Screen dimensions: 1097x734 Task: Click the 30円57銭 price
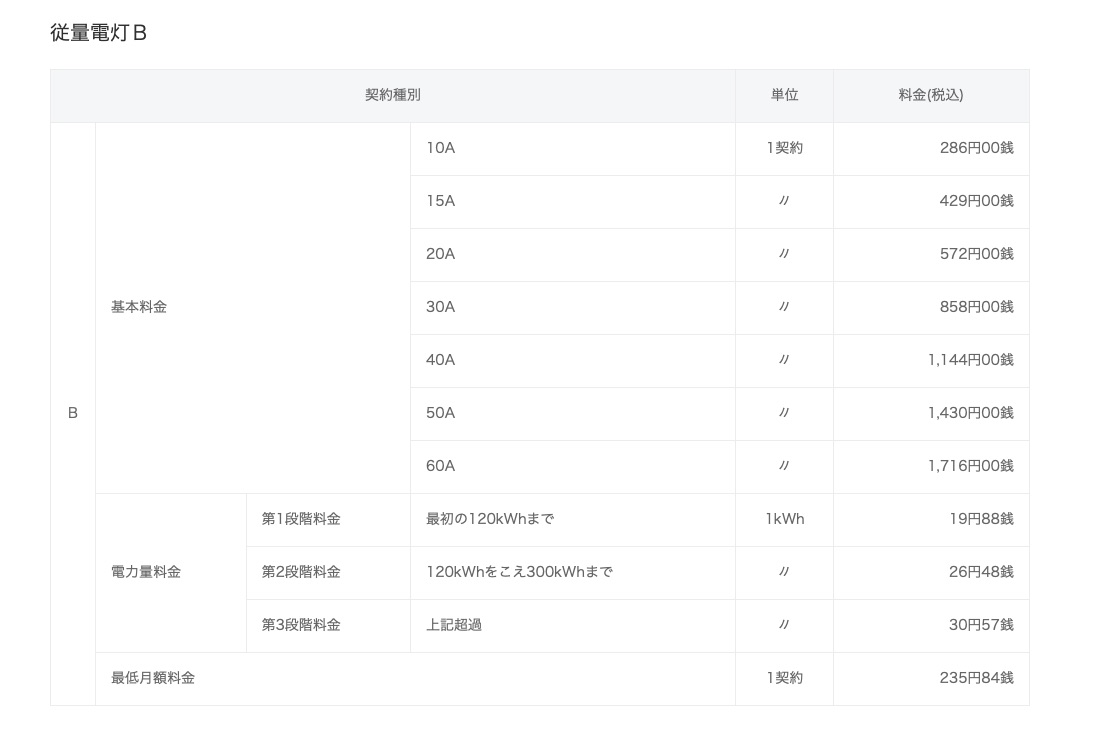coord(982,625)
